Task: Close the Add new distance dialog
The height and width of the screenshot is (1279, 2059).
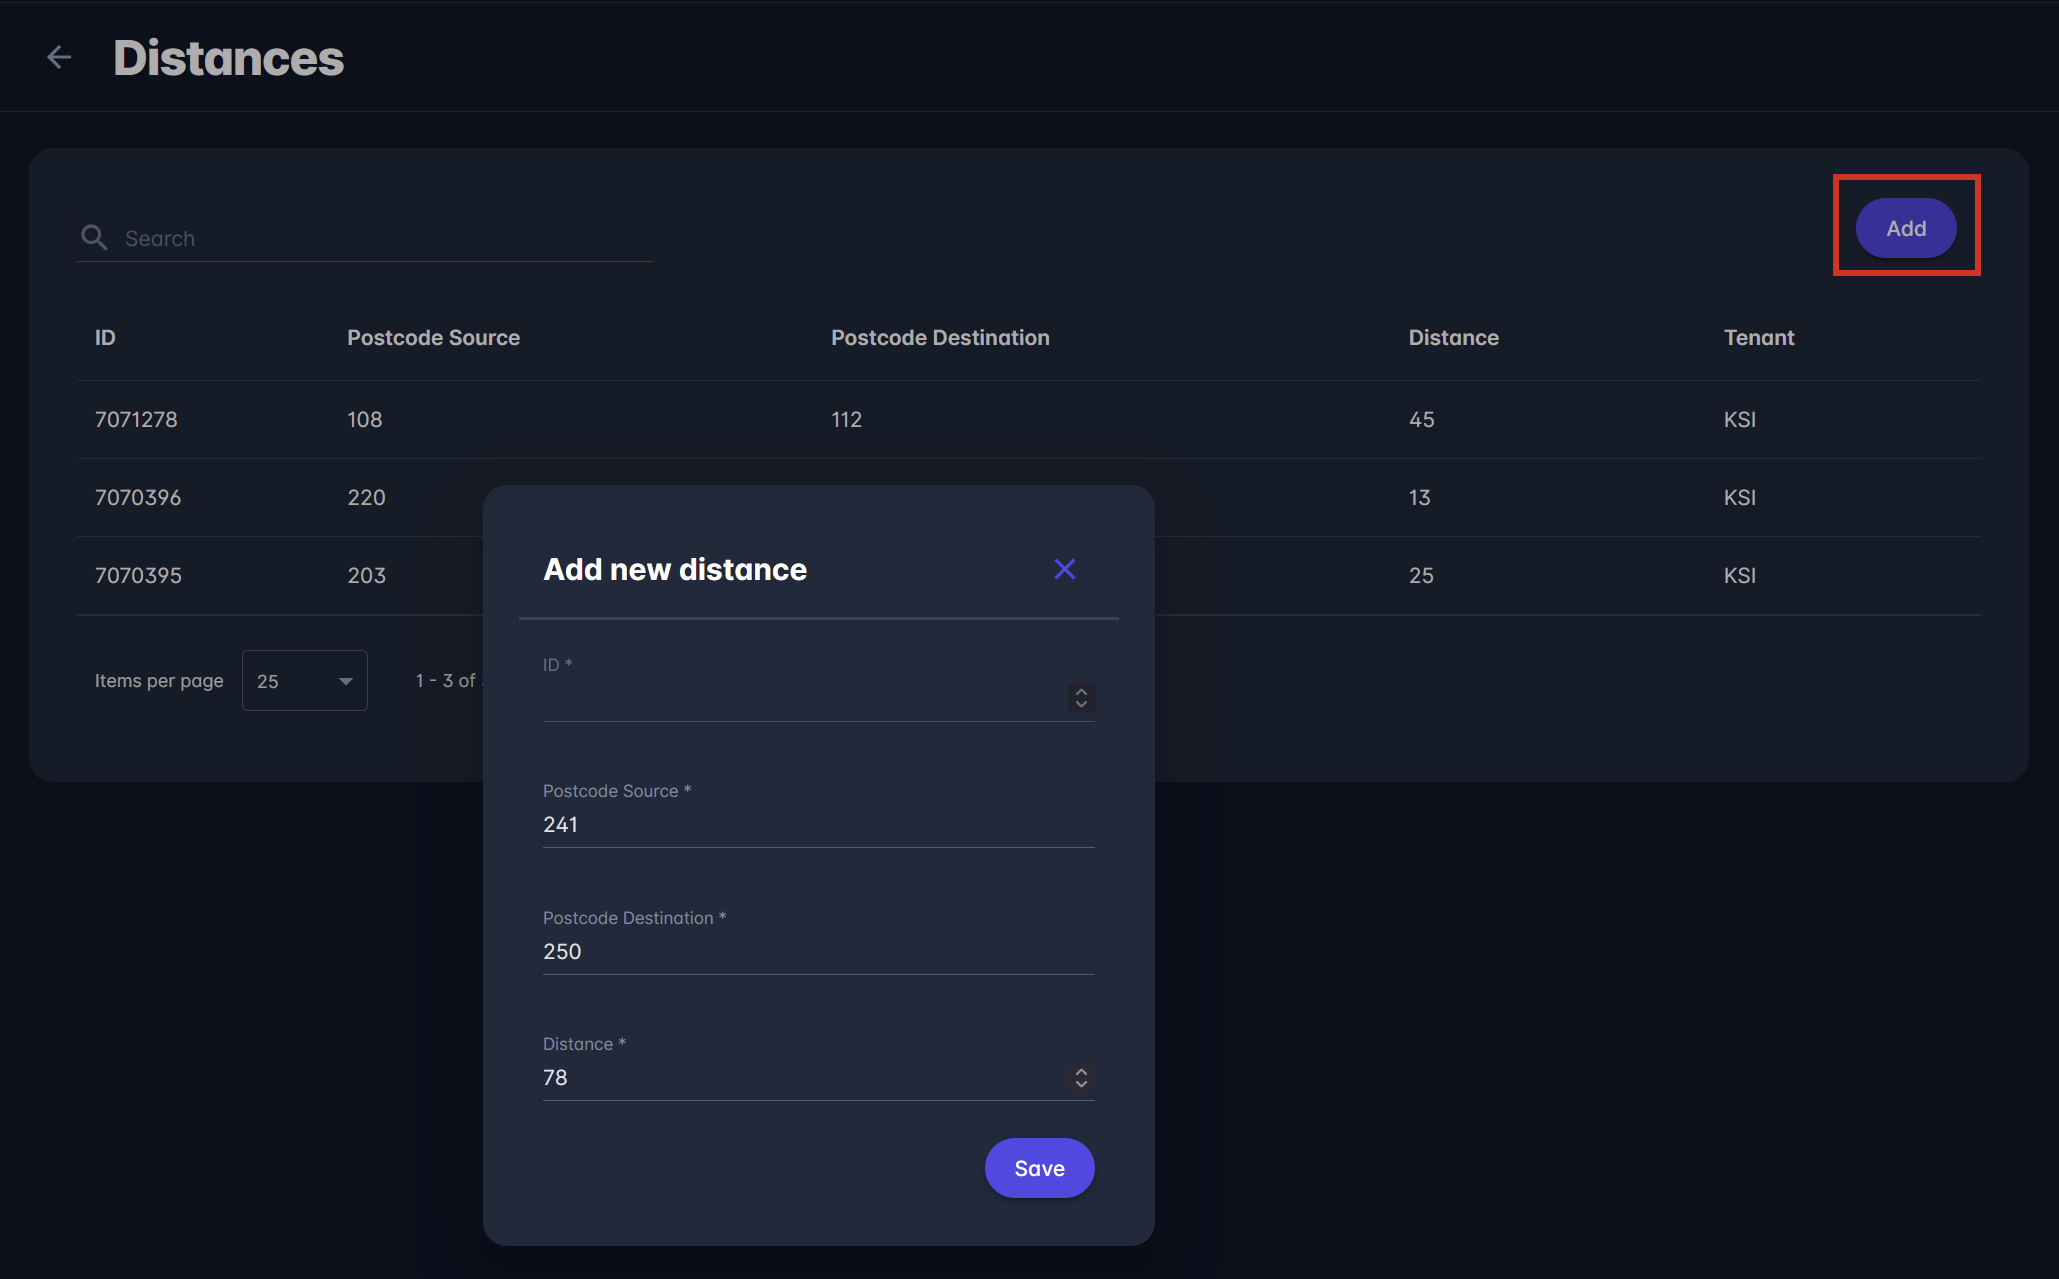Action: click(x=1064, y=569)
